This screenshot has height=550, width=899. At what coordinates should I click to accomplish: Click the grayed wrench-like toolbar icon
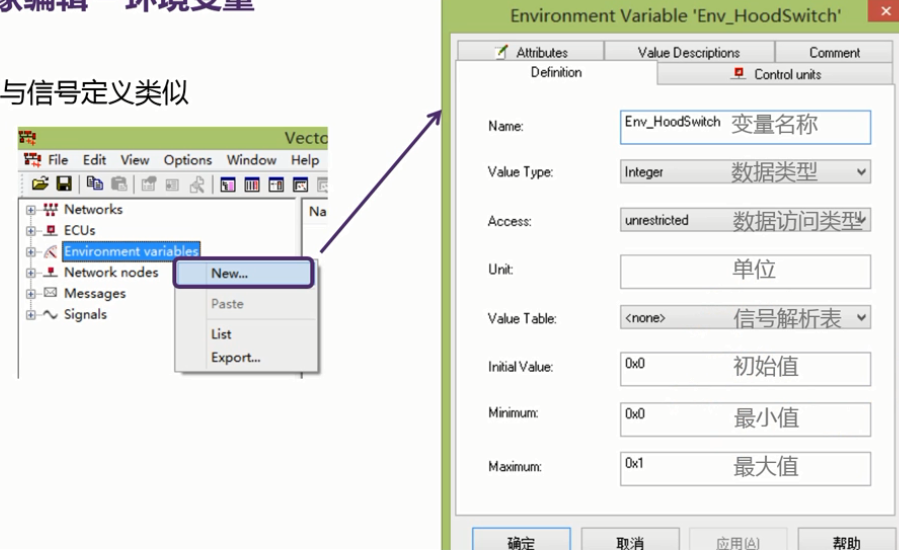coord(197,185)
